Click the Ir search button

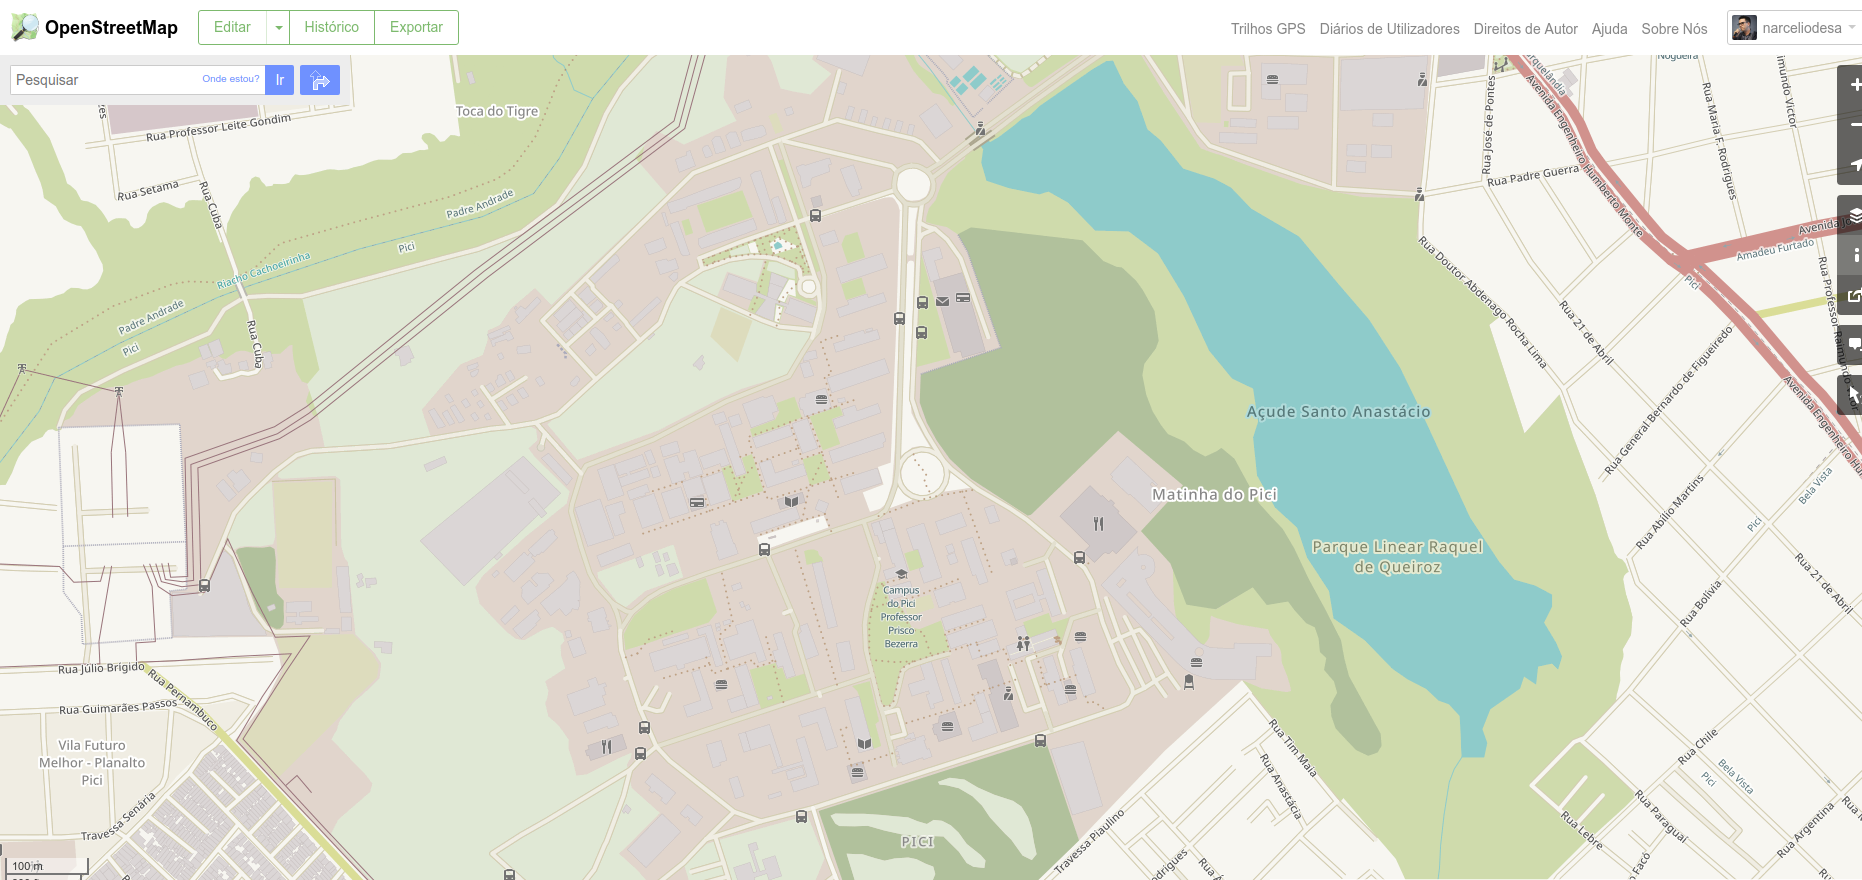tap(280, 80)
